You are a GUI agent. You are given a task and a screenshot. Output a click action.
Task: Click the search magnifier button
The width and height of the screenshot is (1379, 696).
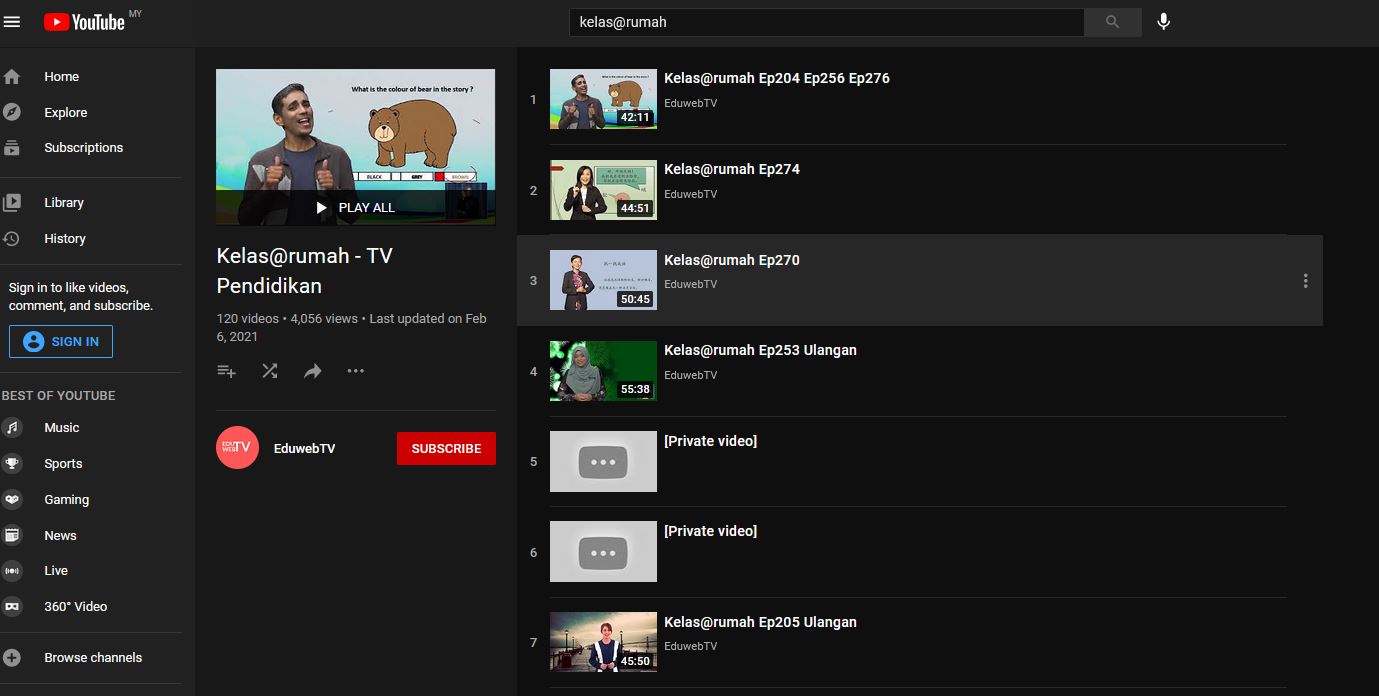pos(1113,22)
